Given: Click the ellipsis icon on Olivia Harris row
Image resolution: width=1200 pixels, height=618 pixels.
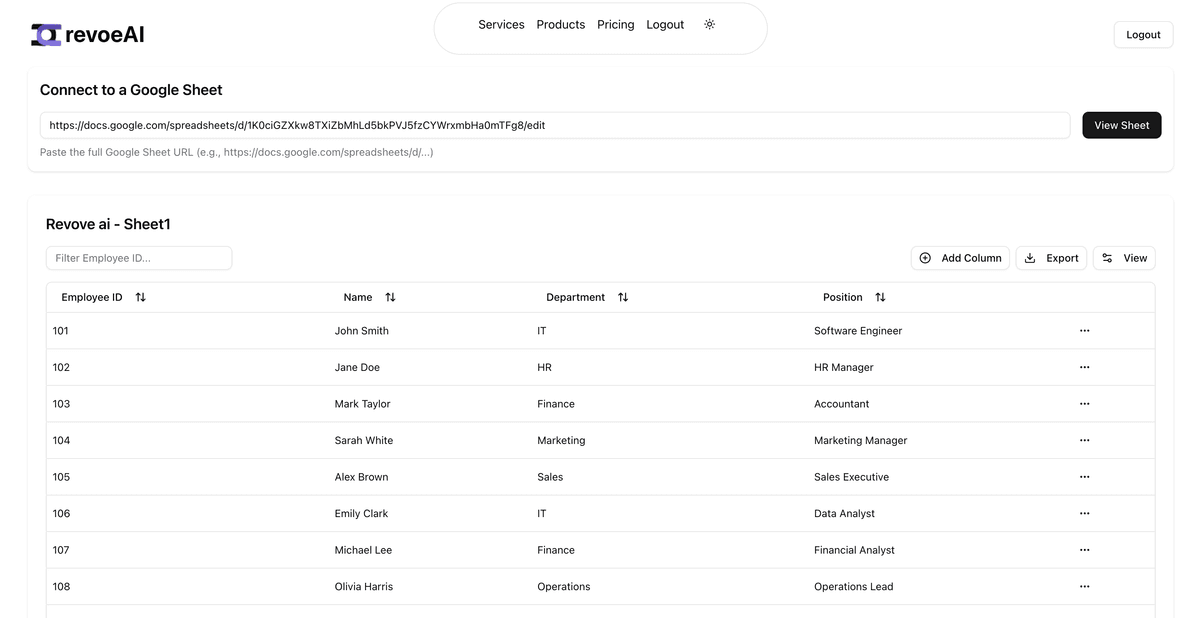Looking at the screenshot, I should [x=1084, y=586].
